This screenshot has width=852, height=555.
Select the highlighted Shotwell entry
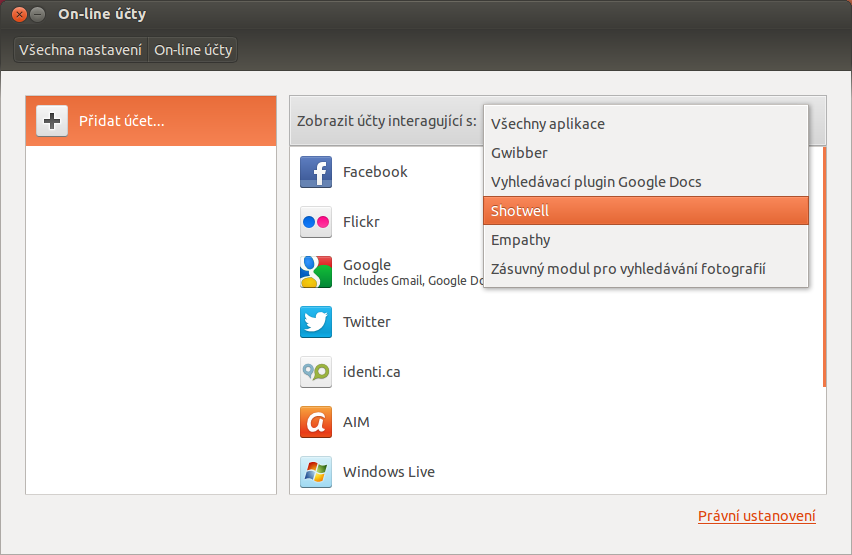click(646, 210)
